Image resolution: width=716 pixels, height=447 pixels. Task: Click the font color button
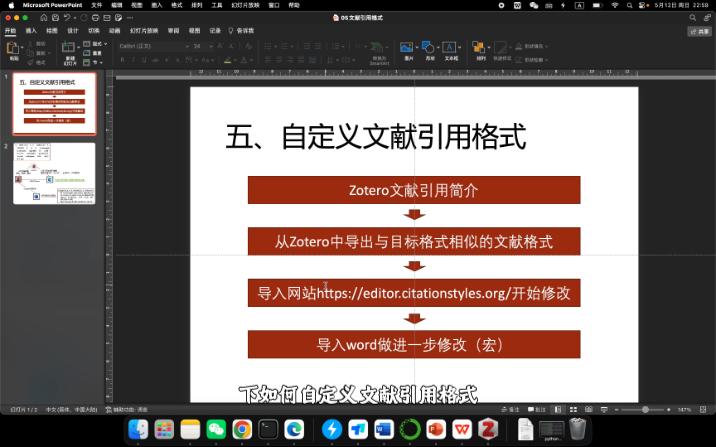point(244,60)
